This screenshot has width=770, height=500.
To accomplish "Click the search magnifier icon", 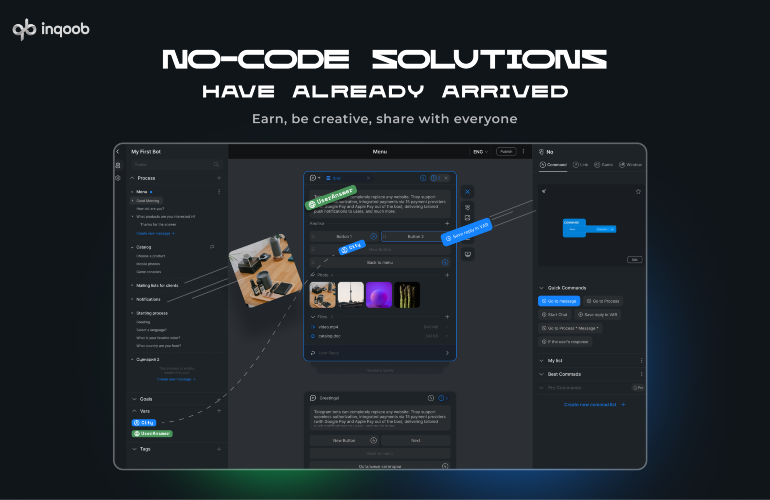I will [216, 165].
